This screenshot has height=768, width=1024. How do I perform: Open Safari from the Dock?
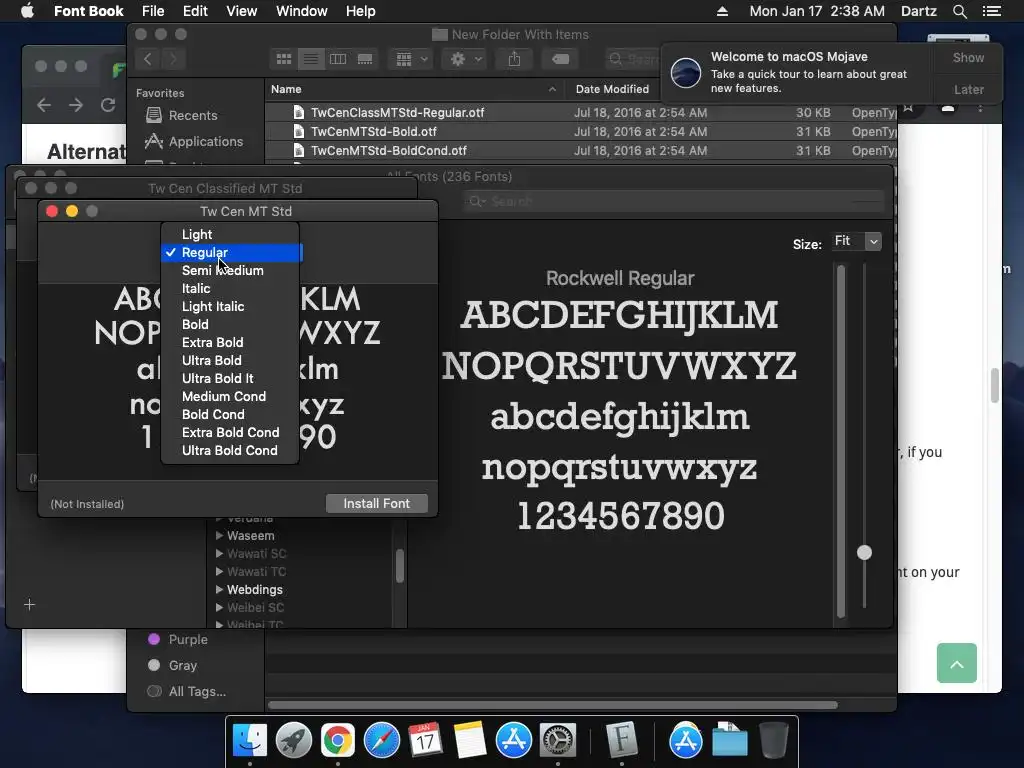[x=381, y=741]
